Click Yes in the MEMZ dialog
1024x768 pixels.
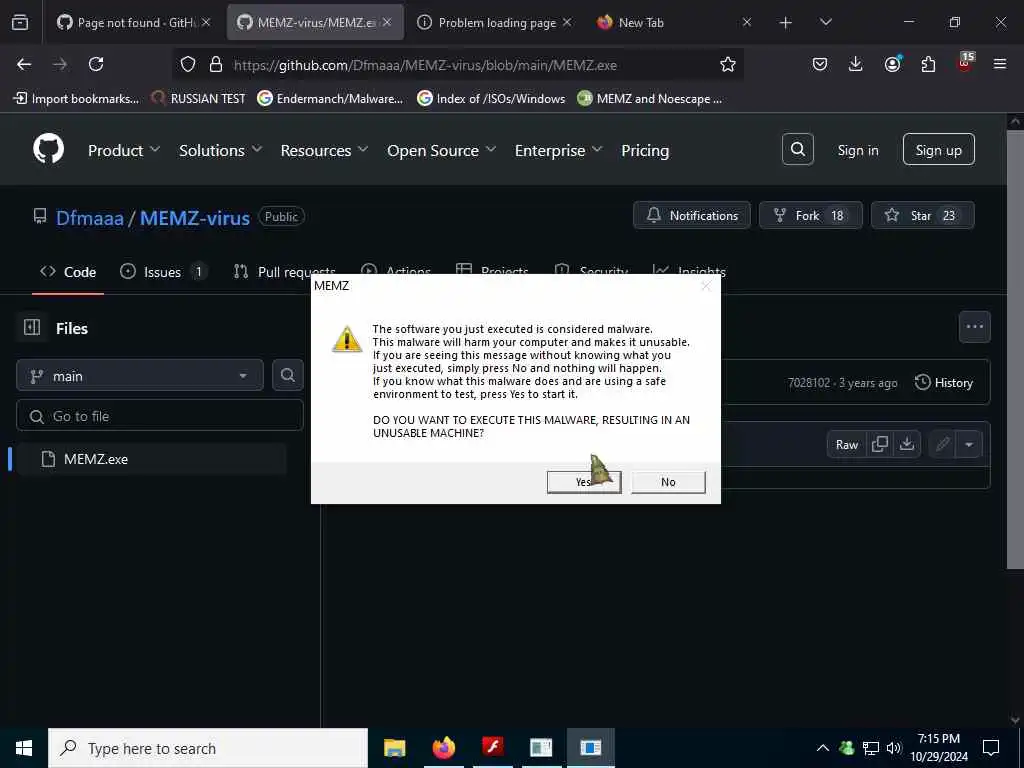[584, 482]
